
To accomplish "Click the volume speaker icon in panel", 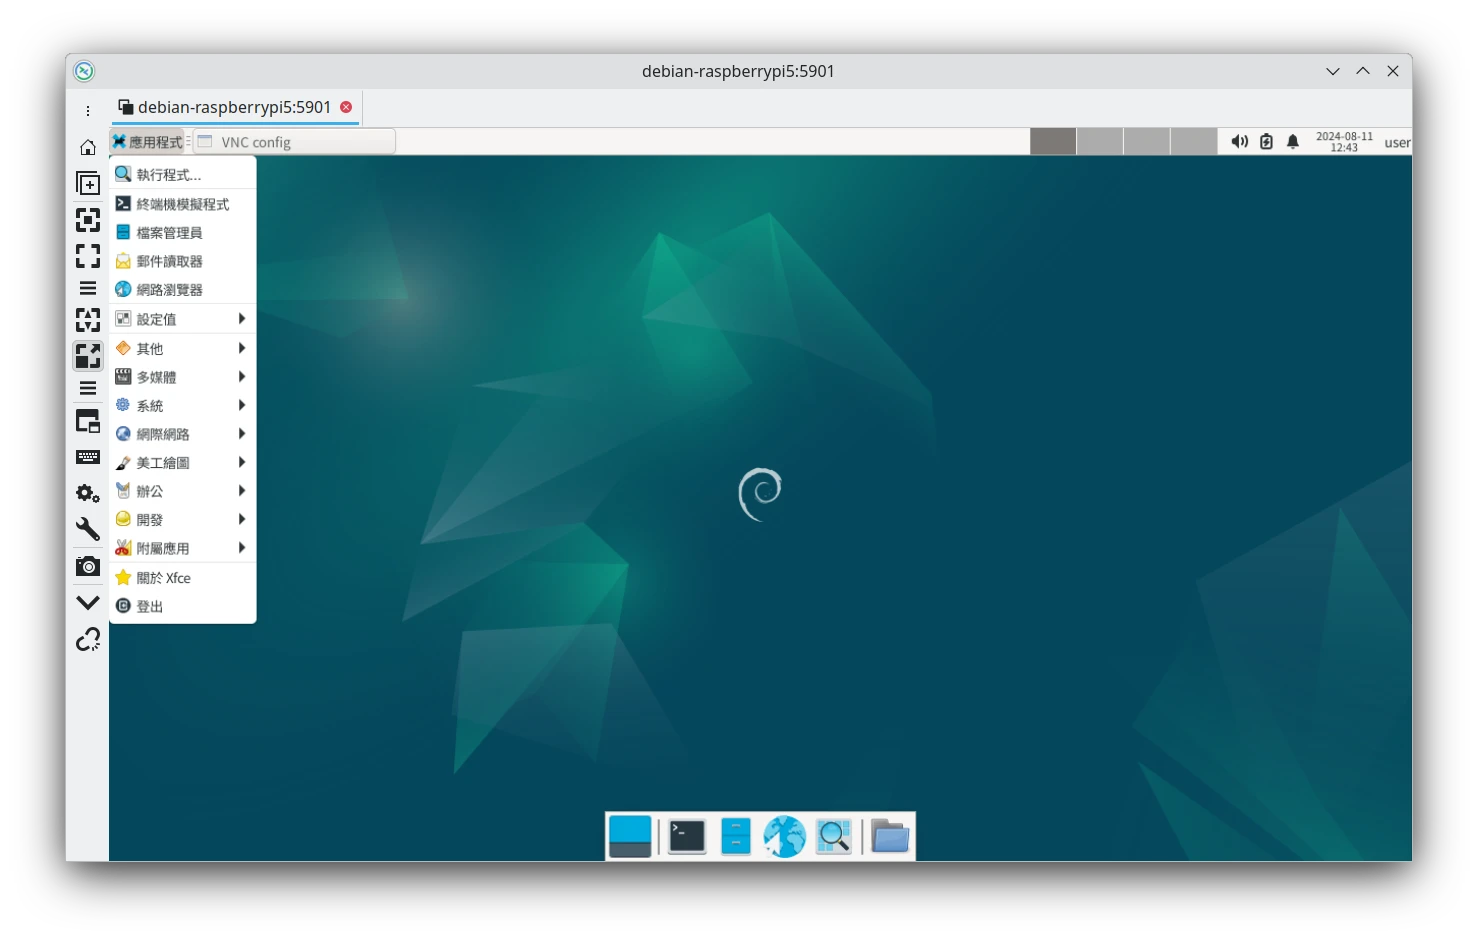I will pos(1239,142).
